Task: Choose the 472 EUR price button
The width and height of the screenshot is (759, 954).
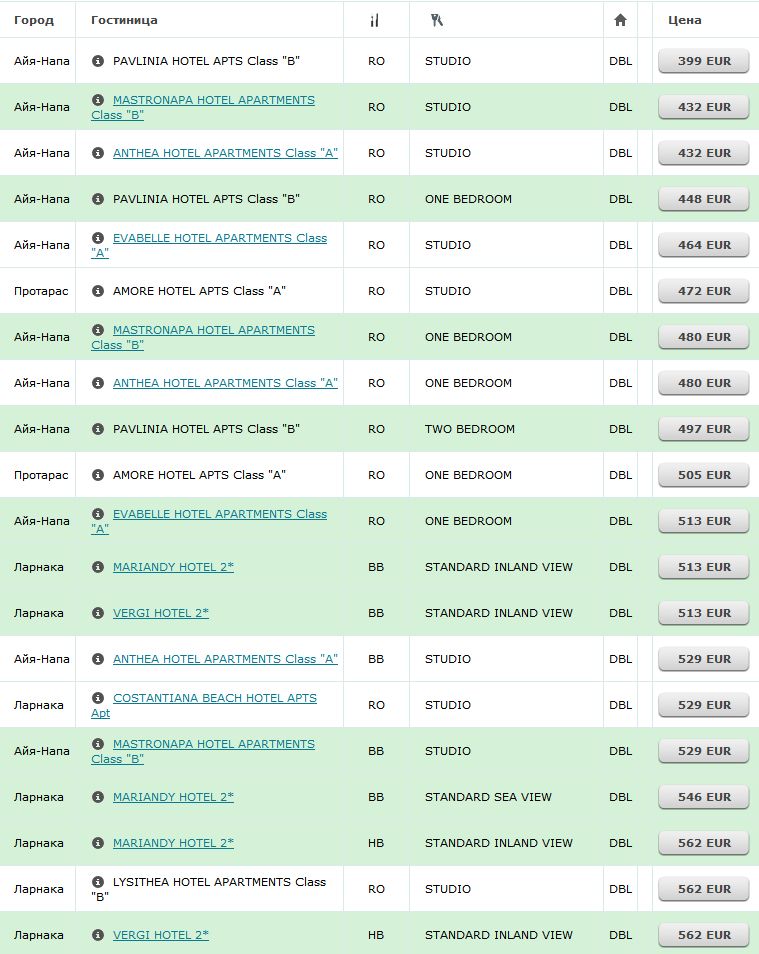Action: (x=704, y=291)
